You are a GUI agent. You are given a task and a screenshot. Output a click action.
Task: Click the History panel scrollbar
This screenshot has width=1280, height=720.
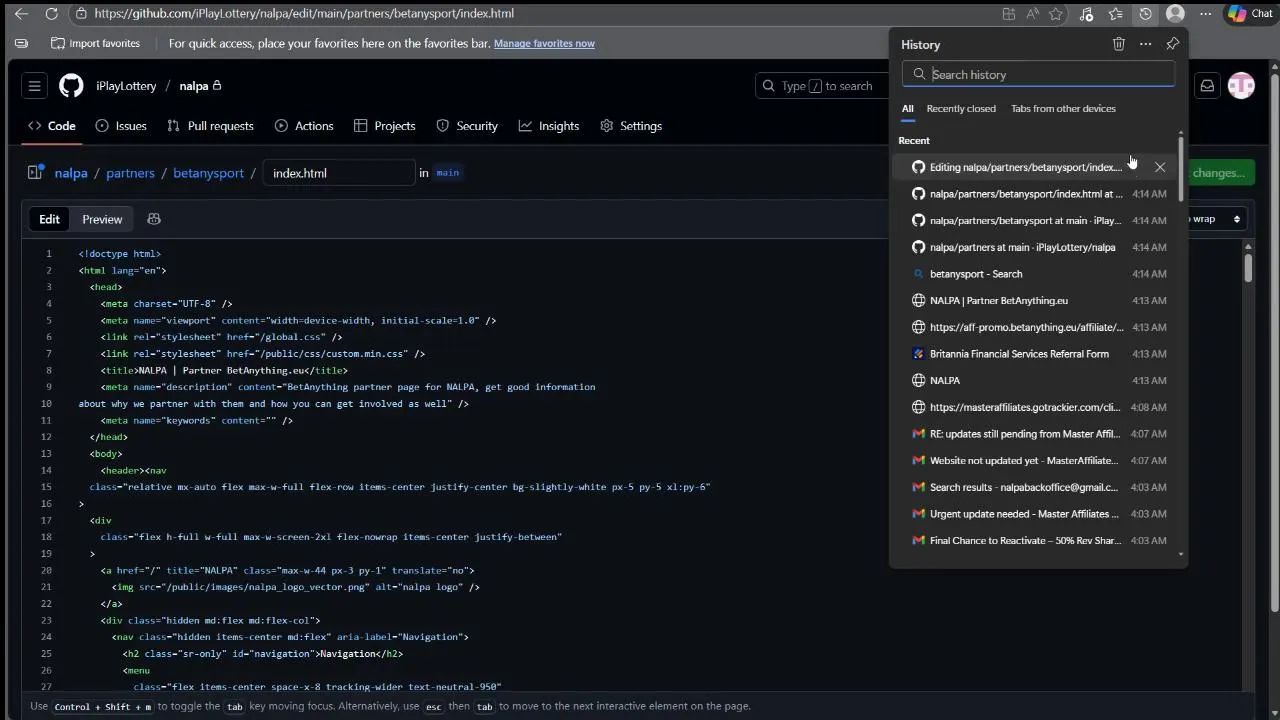[x=1181, y=168]
